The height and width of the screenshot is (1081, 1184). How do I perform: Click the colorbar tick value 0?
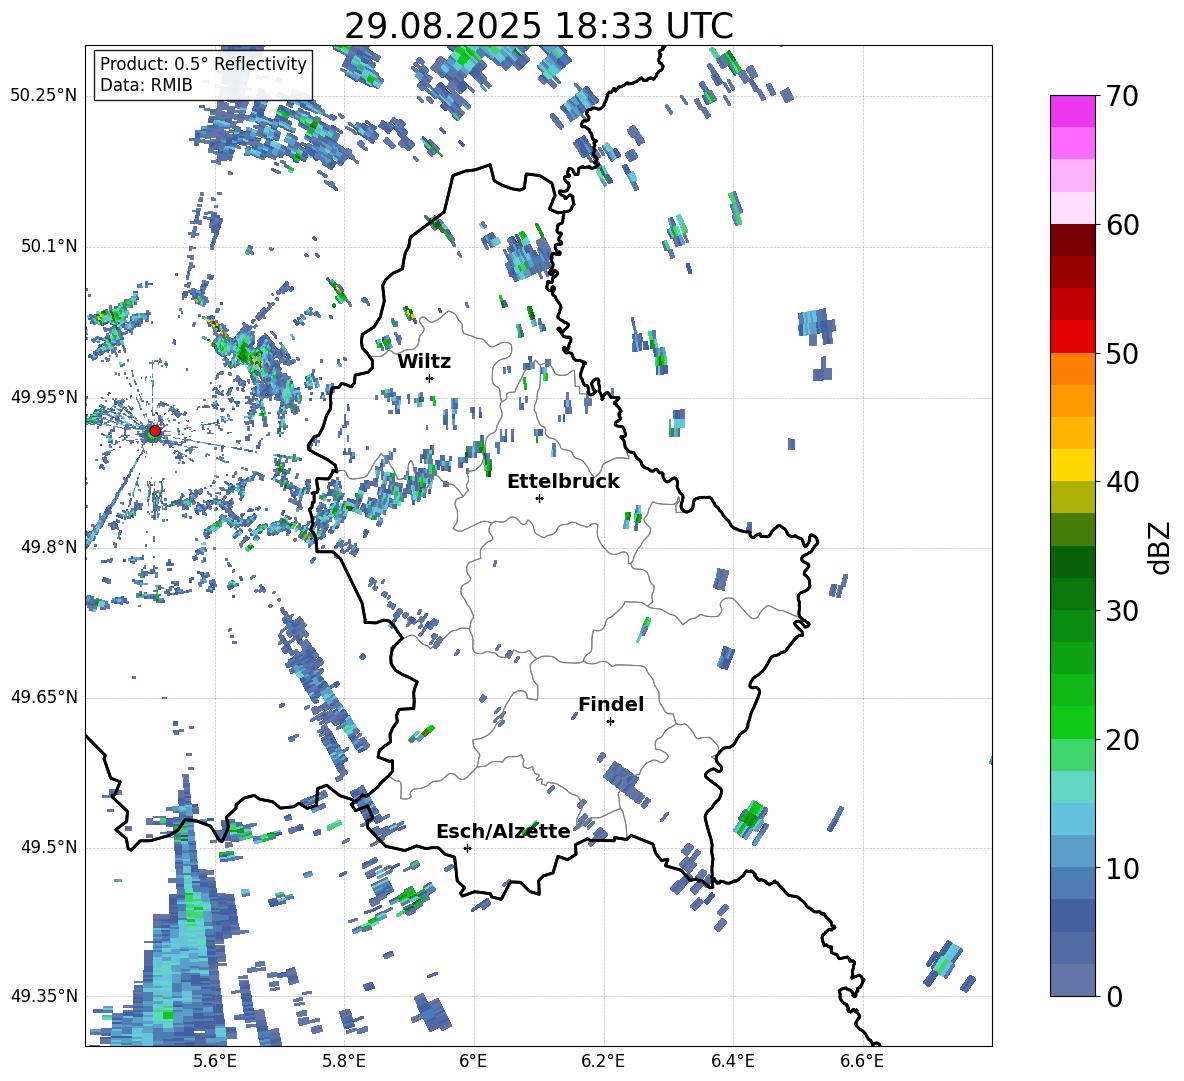(1114, 996)
